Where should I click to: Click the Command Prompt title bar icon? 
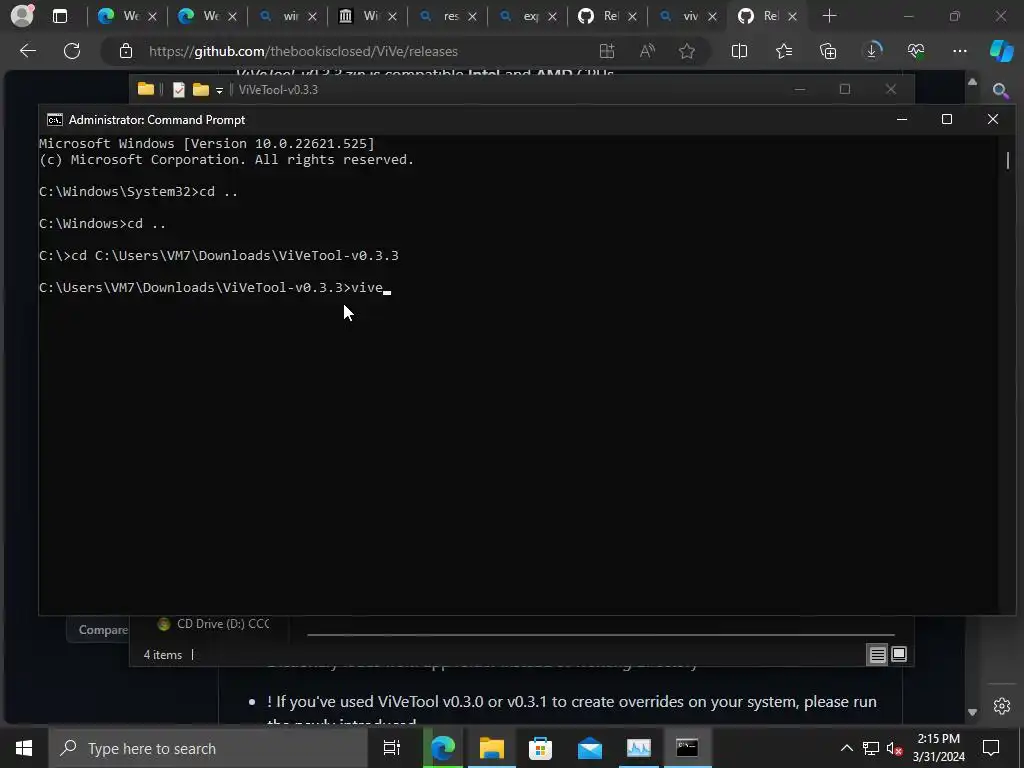(x=55, y=120)
